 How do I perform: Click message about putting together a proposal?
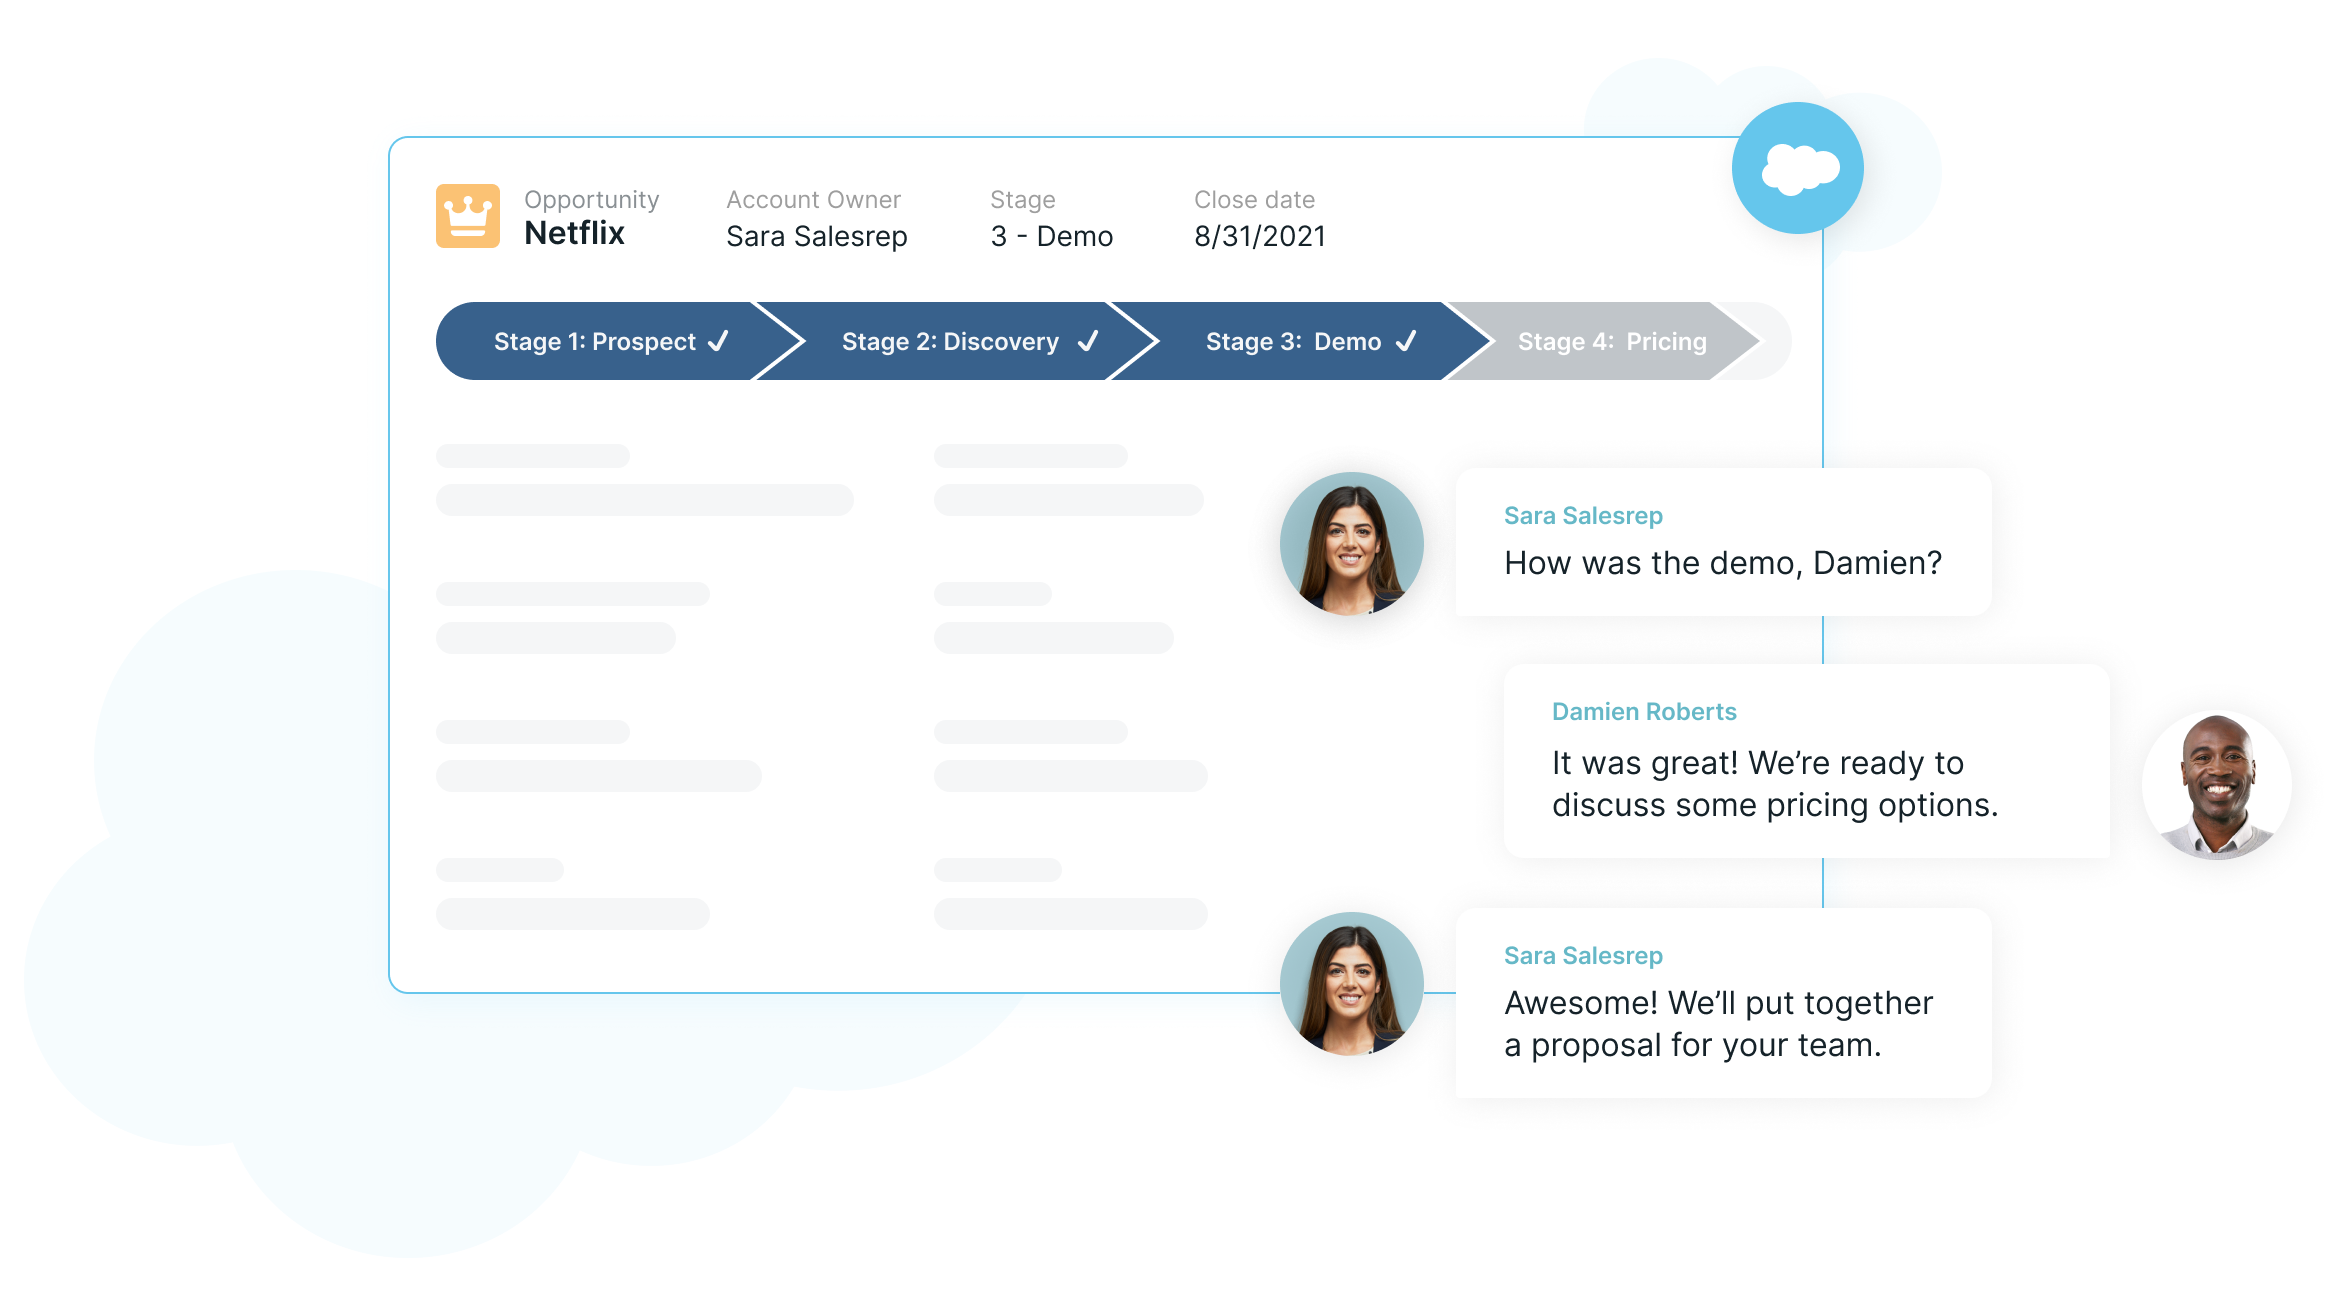[1719, 1024]
